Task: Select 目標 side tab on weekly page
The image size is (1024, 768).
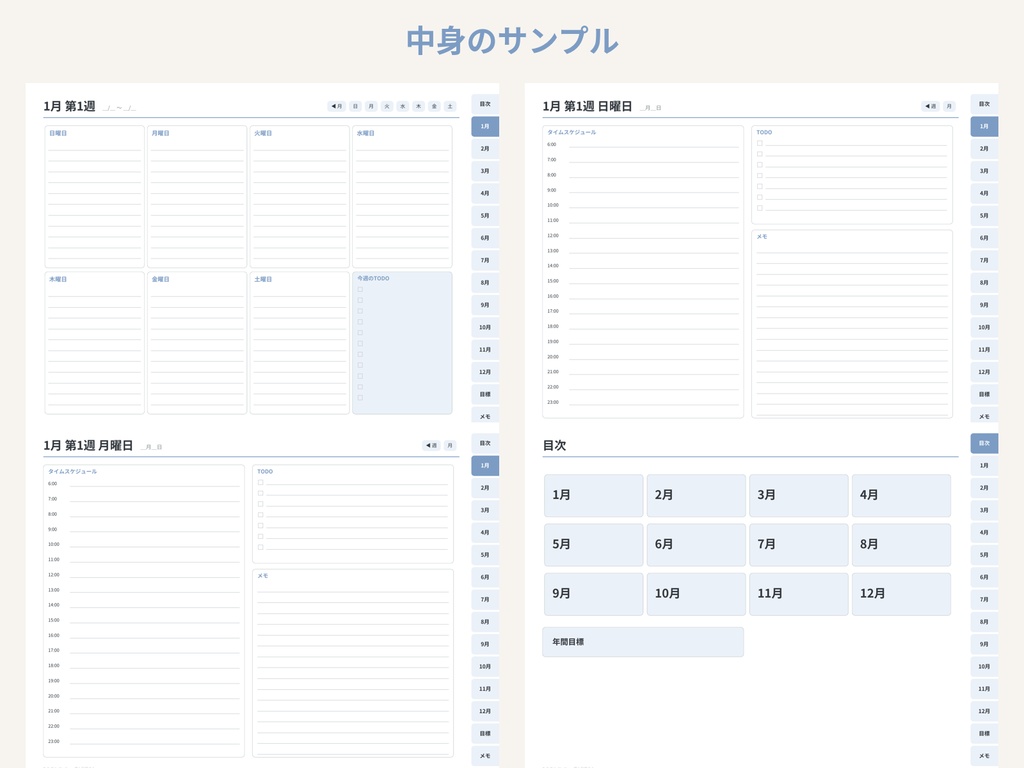Action: 485,394
